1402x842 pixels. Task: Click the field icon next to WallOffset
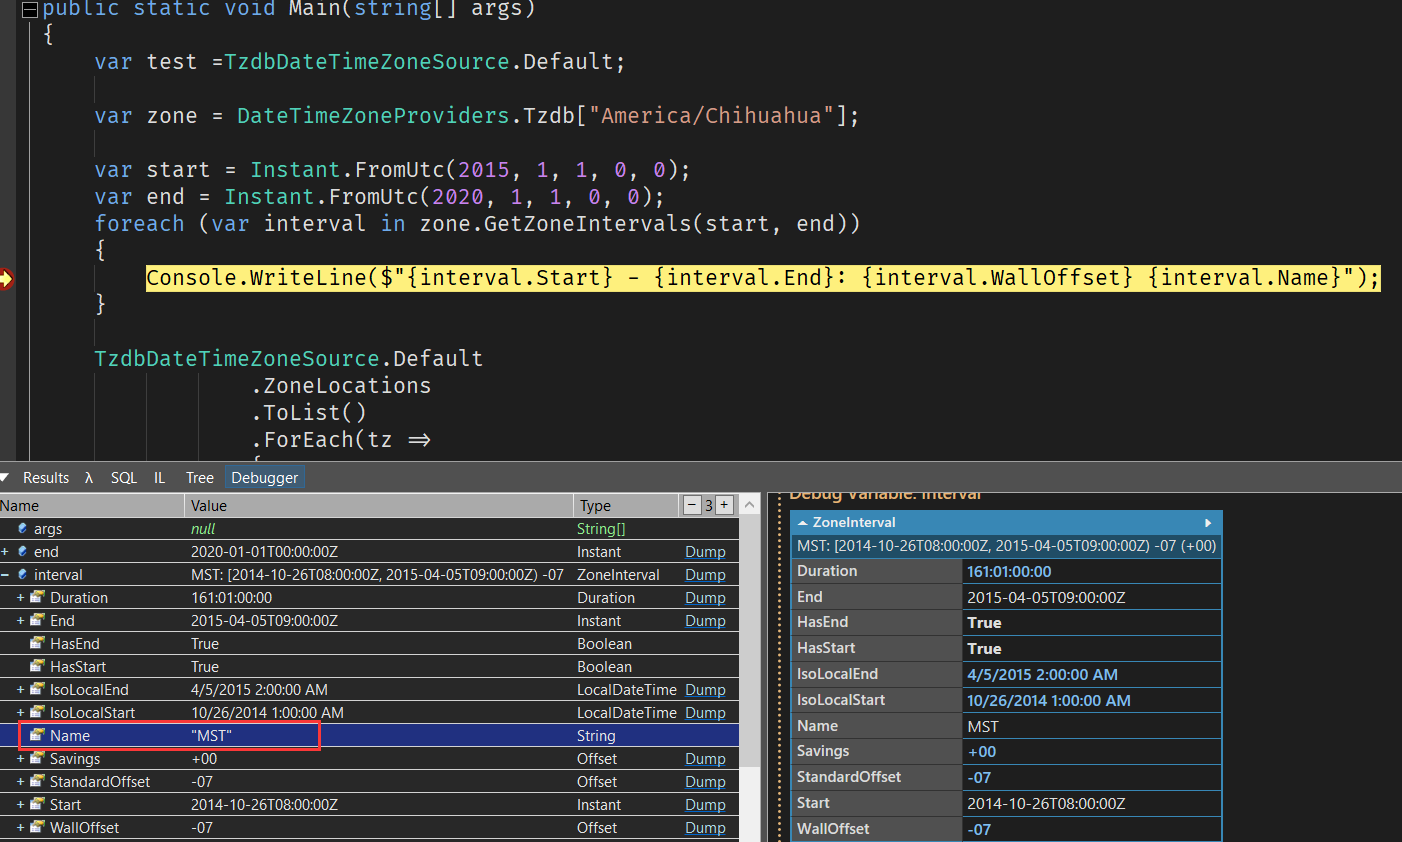tap(36, 827)
